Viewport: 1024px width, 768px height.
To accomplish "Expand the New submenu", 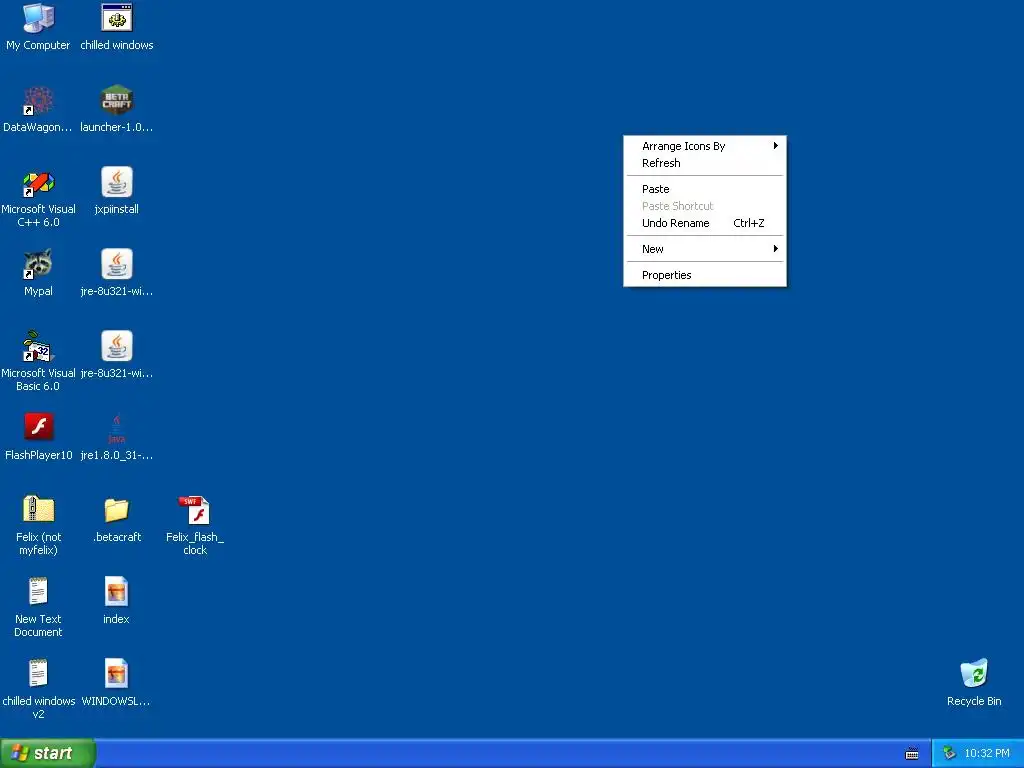I will pyautogui.click(x=705, y=249).
